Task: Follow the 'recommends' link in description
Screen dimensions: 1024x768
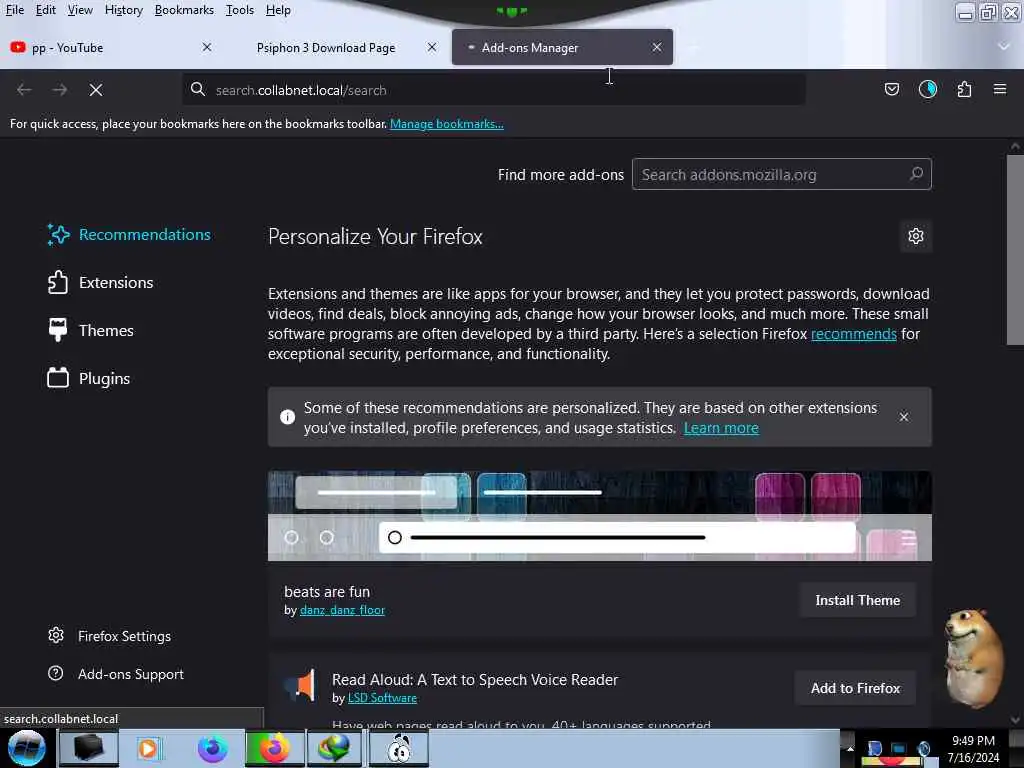Action: click(854, 334)
